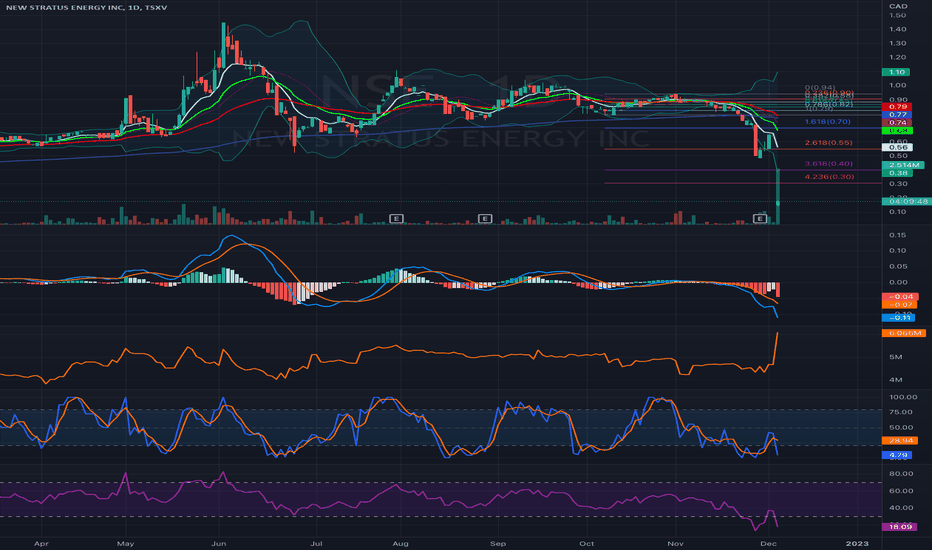
Task: Click the 1.618(0.70) Fibonacci level label
Action: (x=827, y=122)
